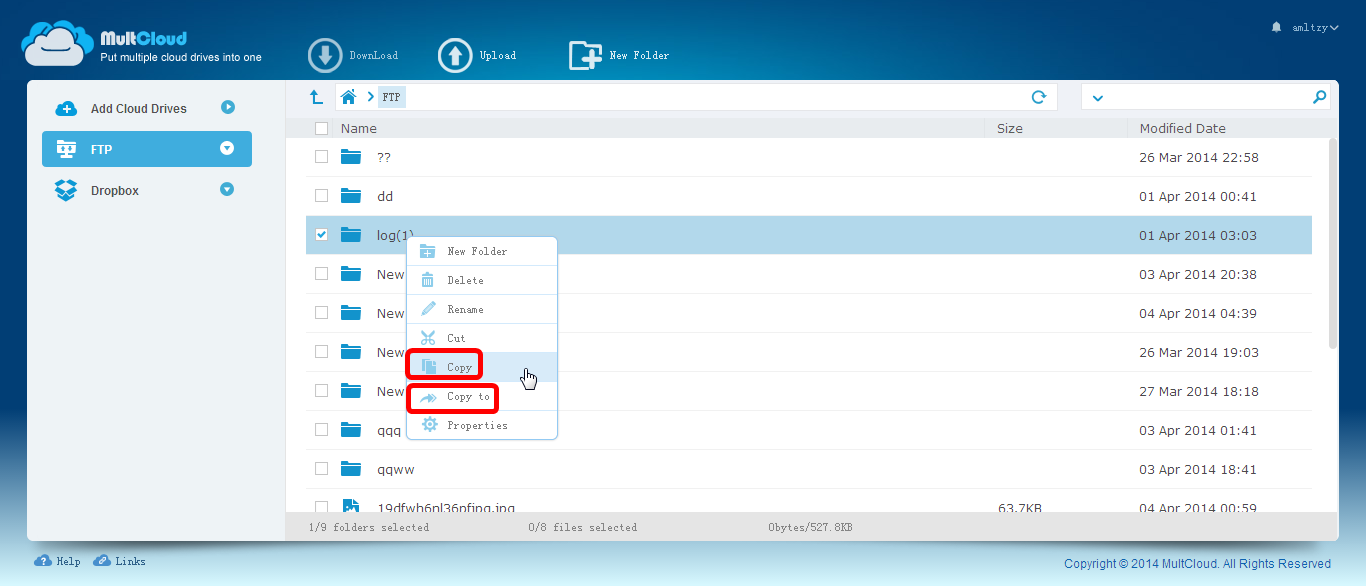Click the Add Cloud Drives cloud icon
This screenshot has height=586, width=1366.
[66, 108]
